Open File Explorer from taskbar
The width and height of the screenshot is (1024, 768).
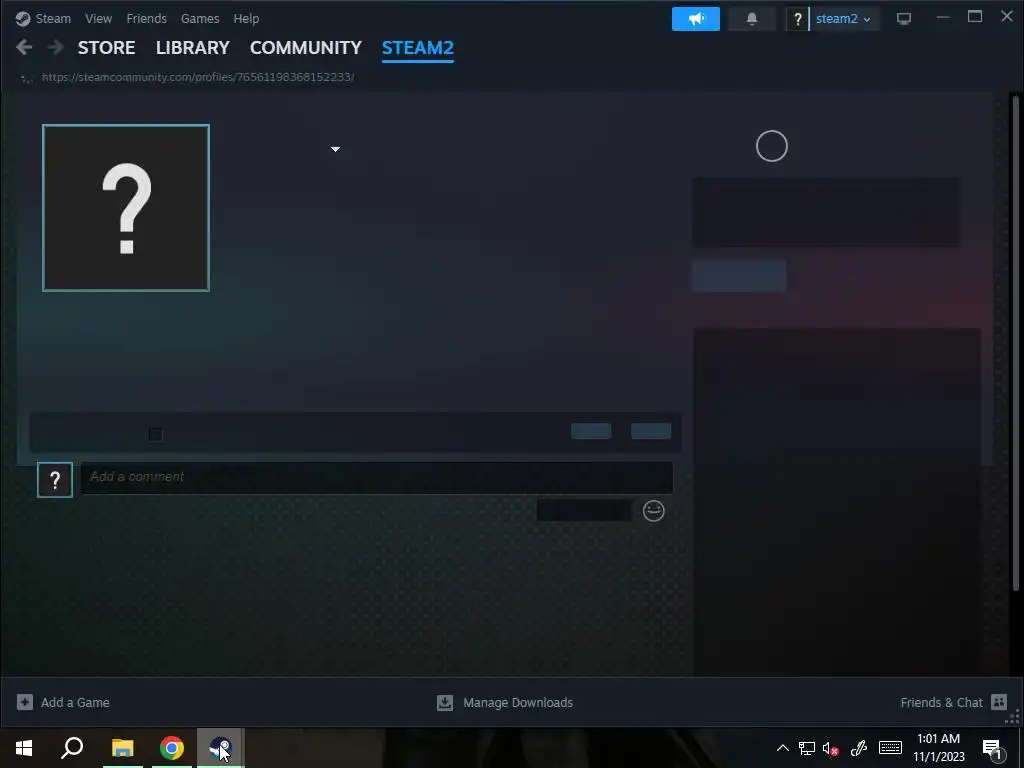coord(122,748)
